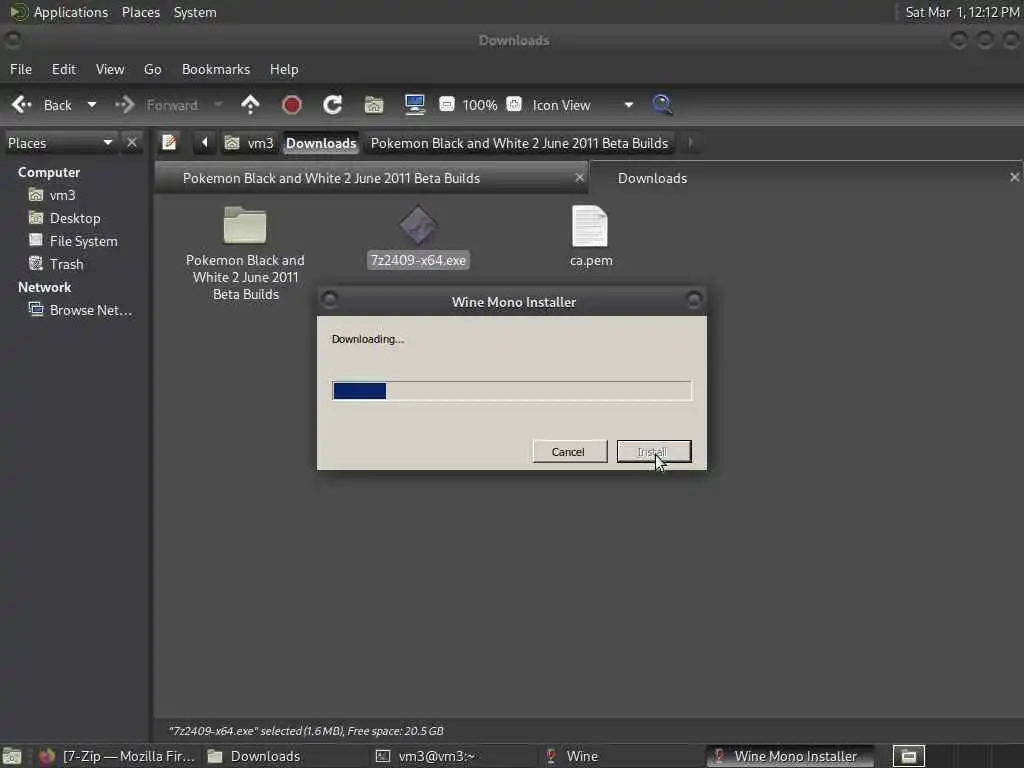Select the 7z2409-x64.exe file icon

click(x=418, y=226)
